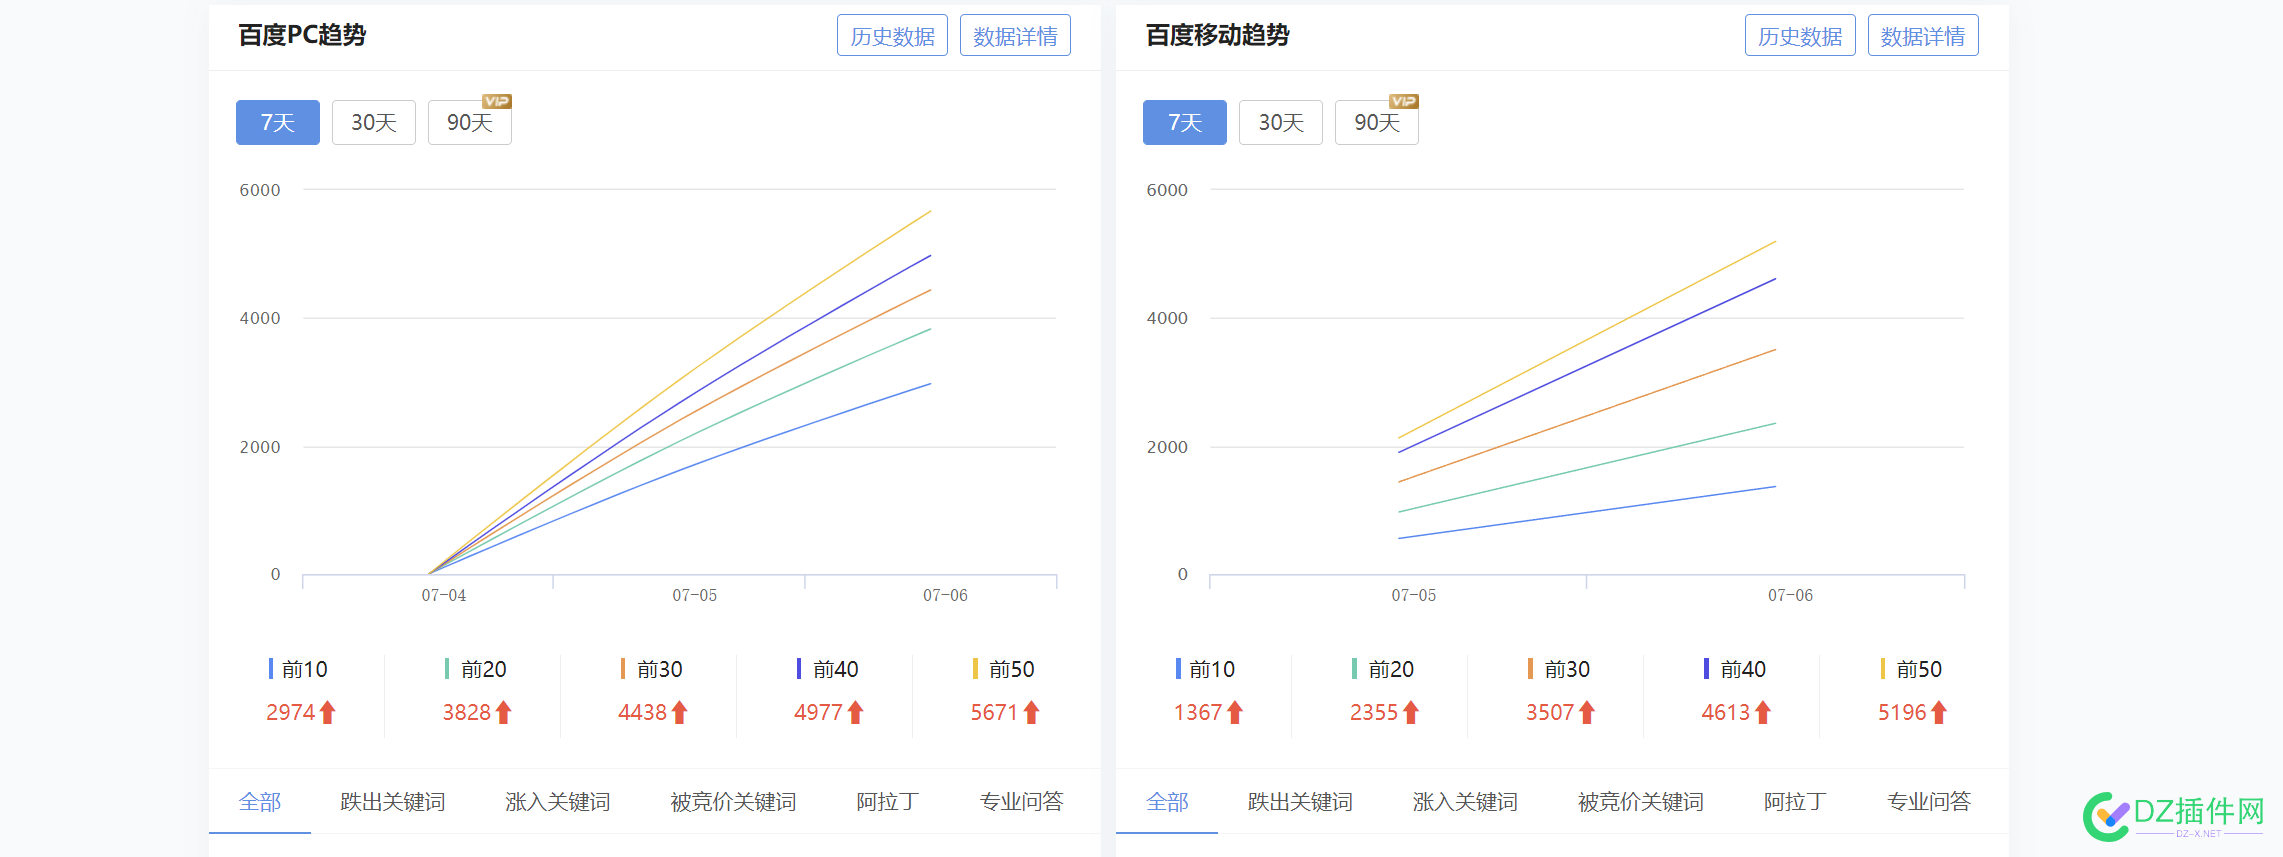Switch to 被竞价关键词 tab in PC panel
The width and height of the screenshot is (2283, 857).
(733, 802)
